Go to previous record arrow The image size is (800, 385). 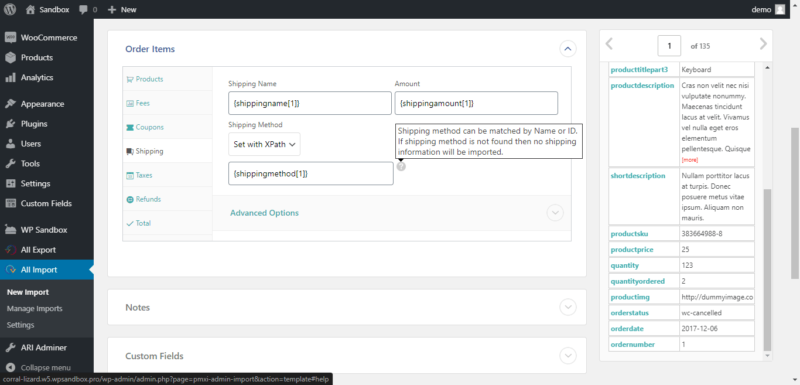coord(609,44)
